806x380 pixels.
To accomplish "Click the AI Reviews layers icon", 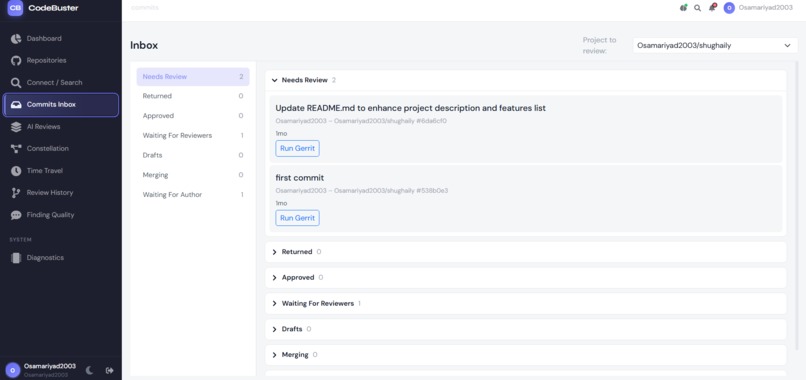I will [x=16, y=127].
